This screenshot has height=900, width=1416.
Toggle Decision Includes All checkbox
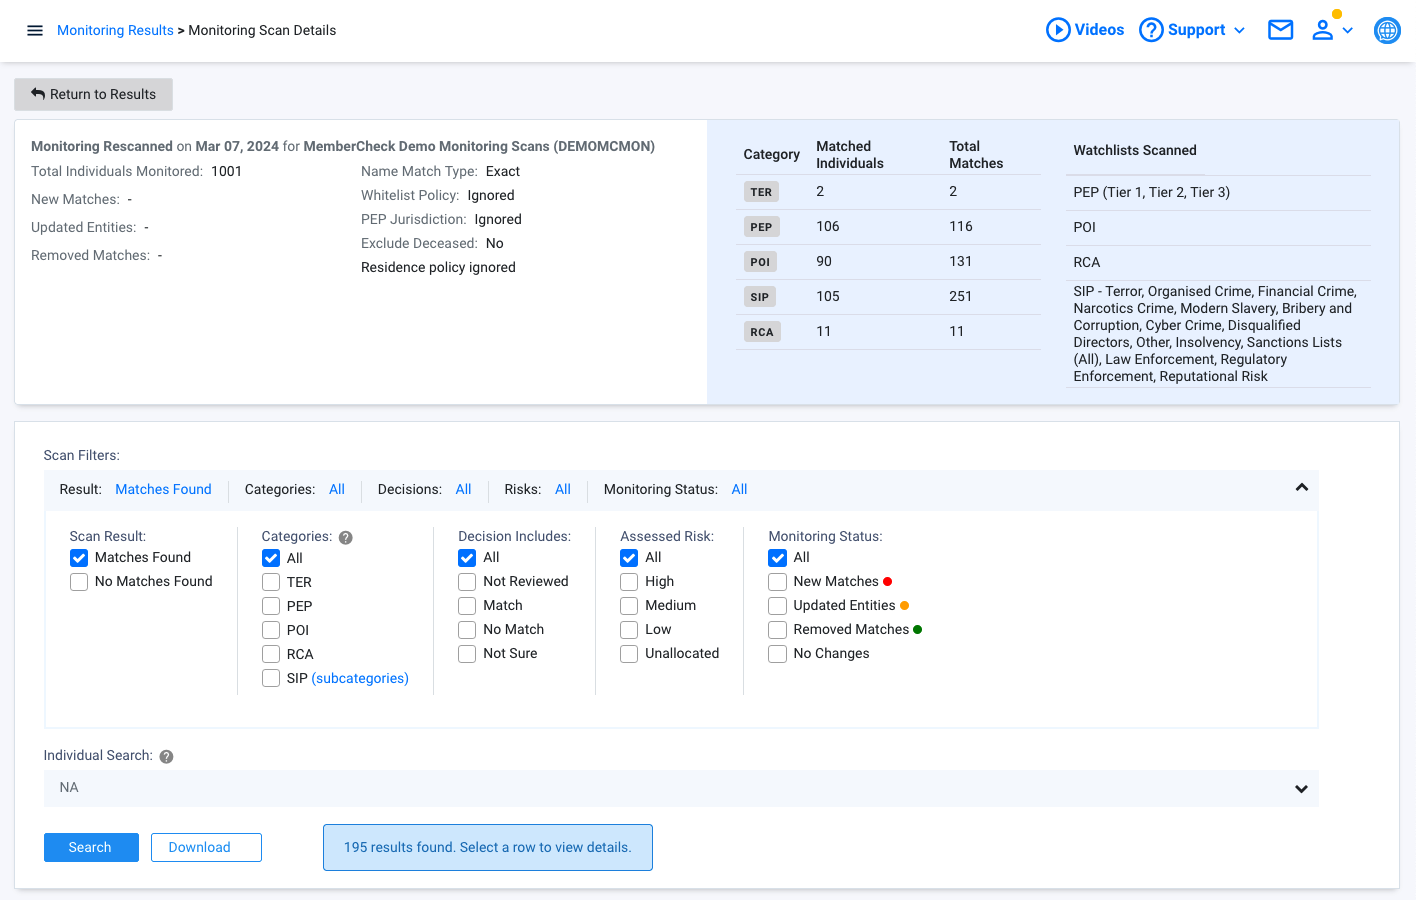[x=467, y=558]
